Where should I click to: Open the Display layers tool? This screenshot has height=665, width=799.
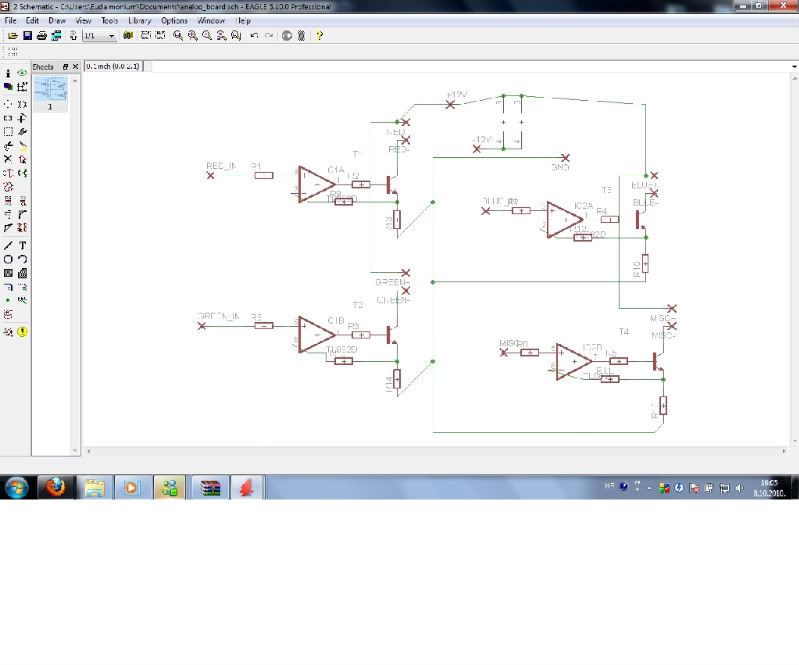[8, 87]
